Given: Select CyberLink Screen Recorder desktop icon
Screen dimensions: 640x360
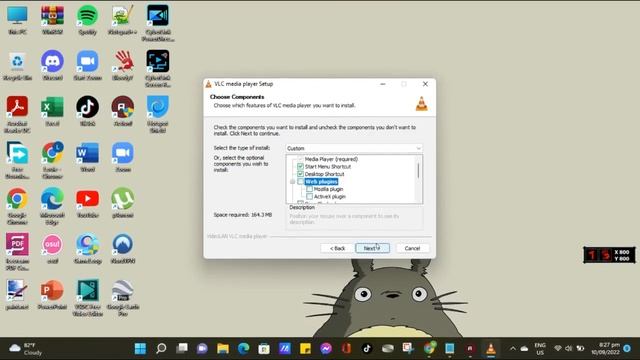Looking at the screenshot, I should [158, 69].
